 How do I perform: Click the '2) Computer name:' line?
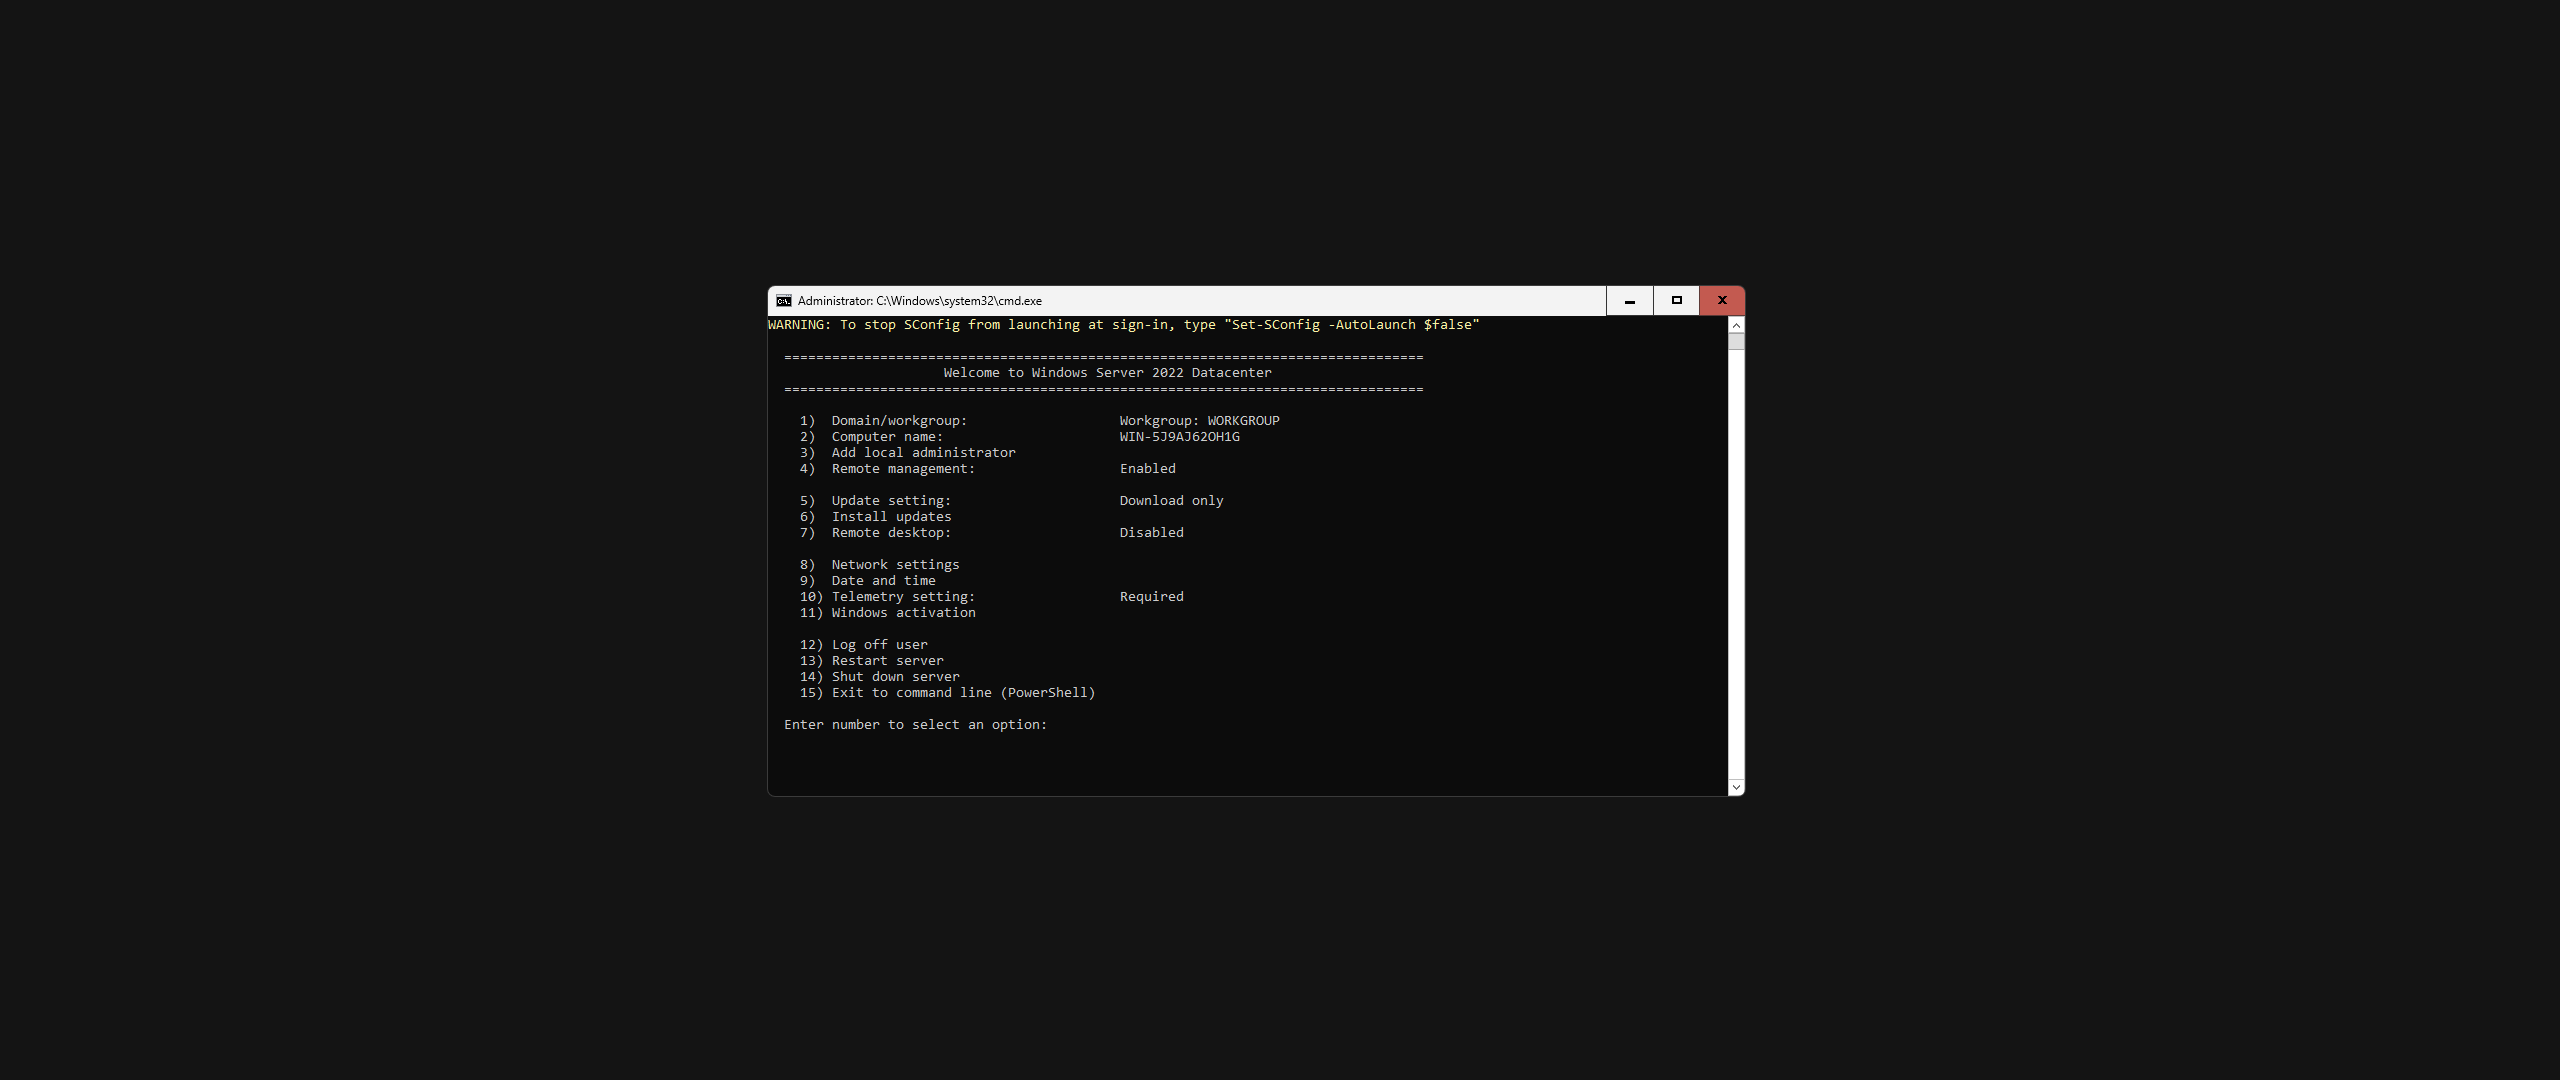871,437
